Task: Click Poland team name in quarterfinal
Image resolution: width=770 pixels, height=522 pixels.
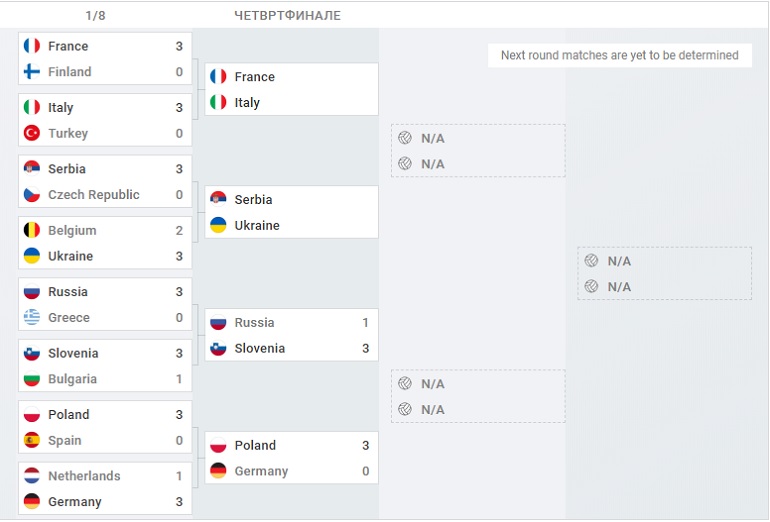Action: (x=255, y=445)
